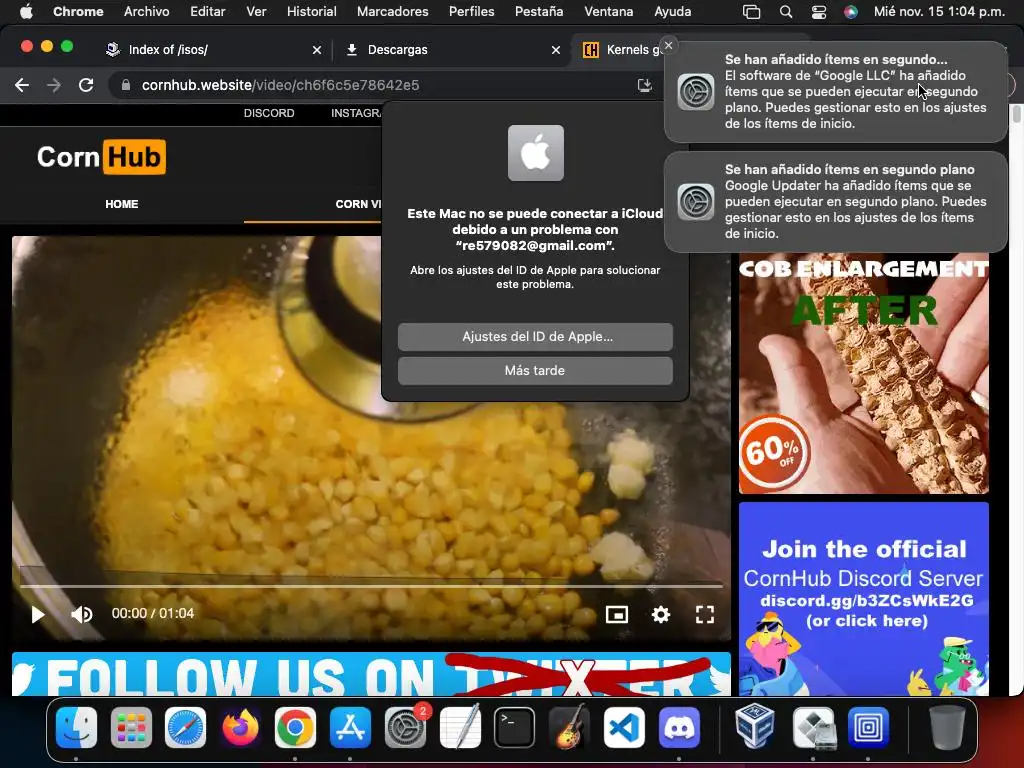The width and height of the screenshot is (1024, 768).
Task: Open the App Store from the Dock
Action: (x=350, y=727)
